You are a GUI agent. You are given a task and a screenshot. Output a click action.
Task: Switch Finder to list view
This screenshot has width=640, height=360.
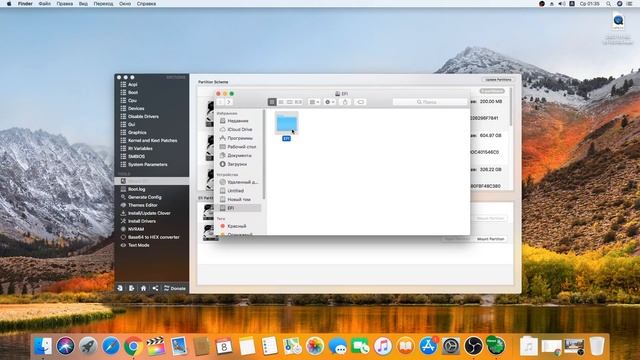[x=281, y=102]
